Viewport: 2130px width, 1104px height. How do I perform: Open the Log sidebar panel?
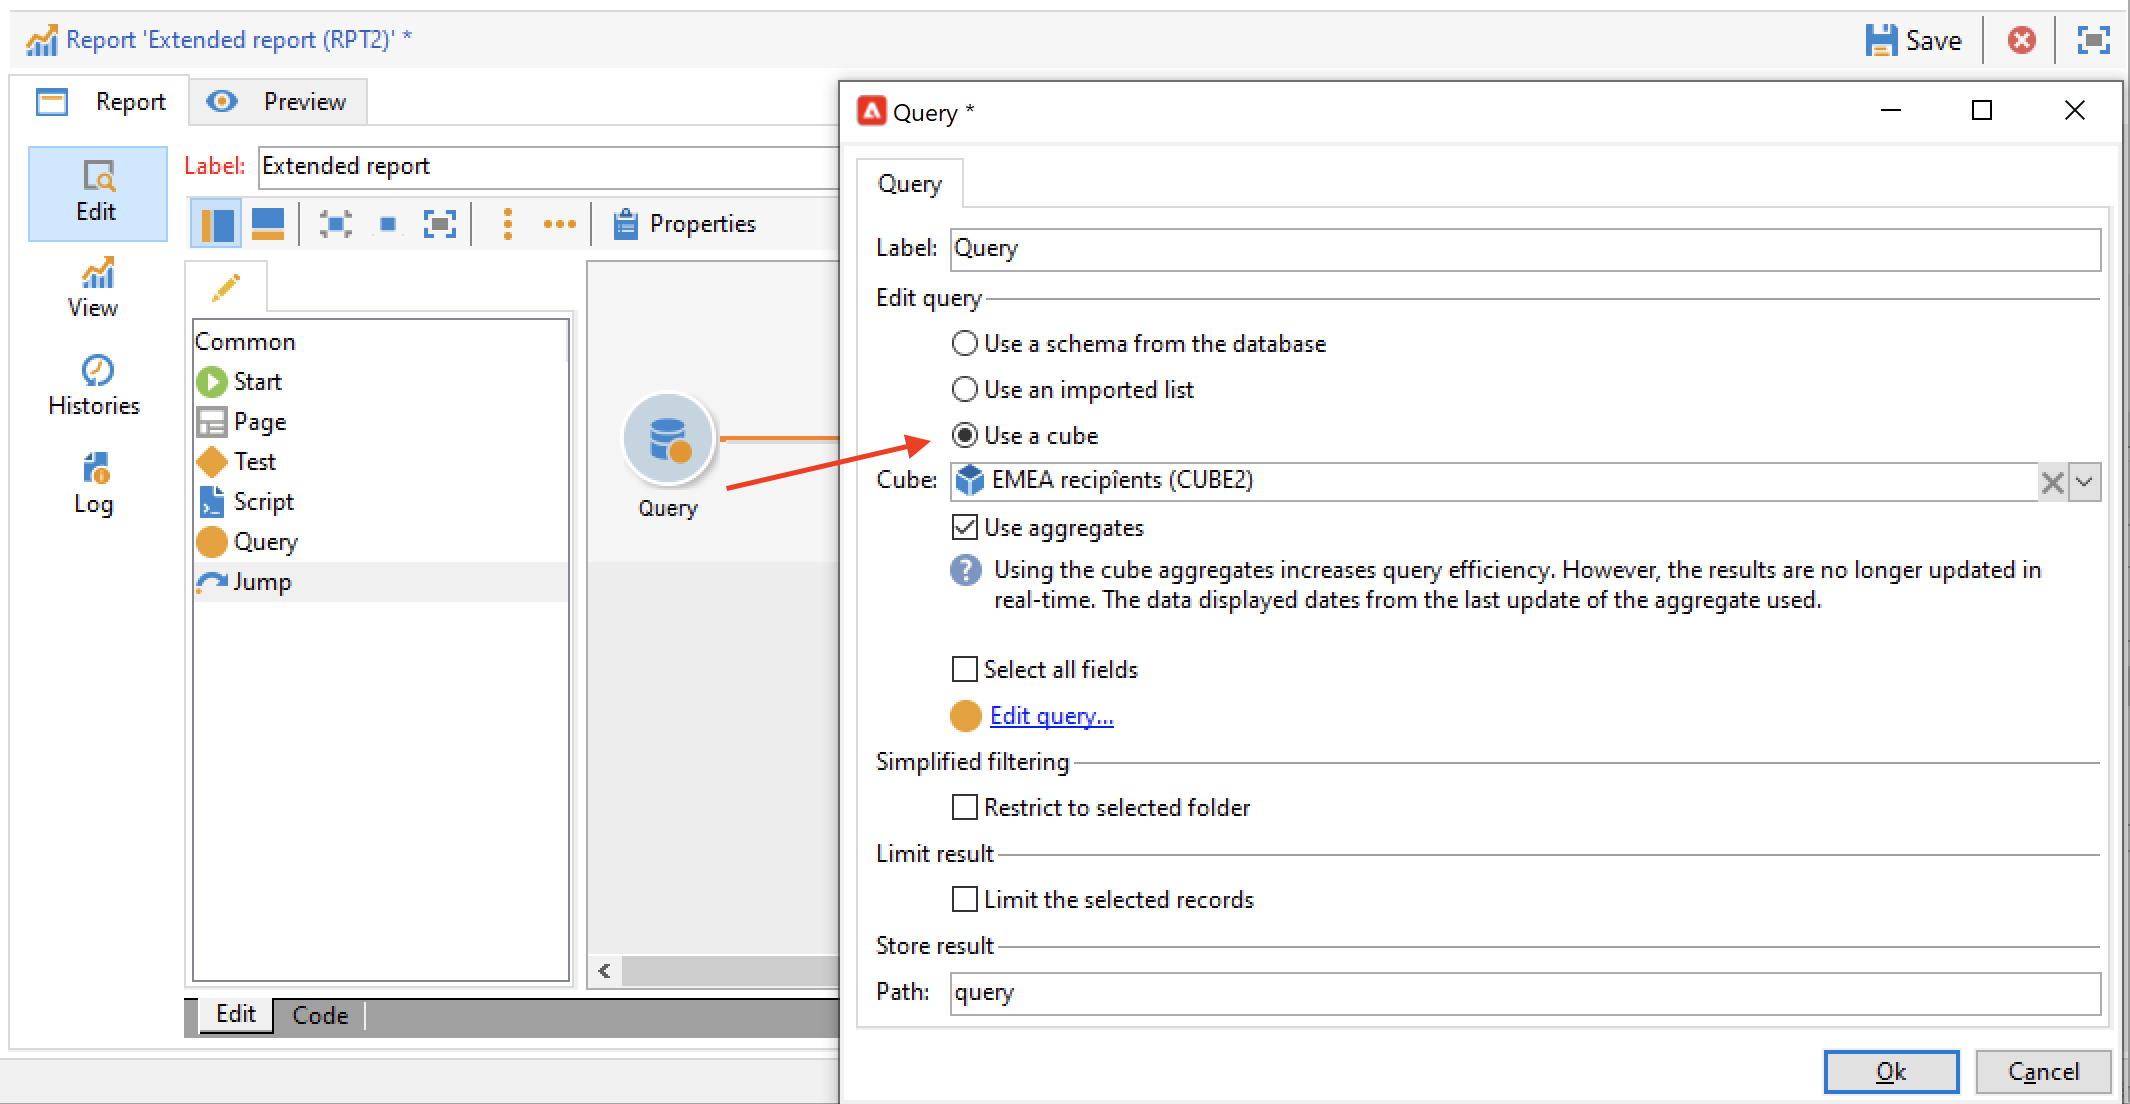point(95,483)
